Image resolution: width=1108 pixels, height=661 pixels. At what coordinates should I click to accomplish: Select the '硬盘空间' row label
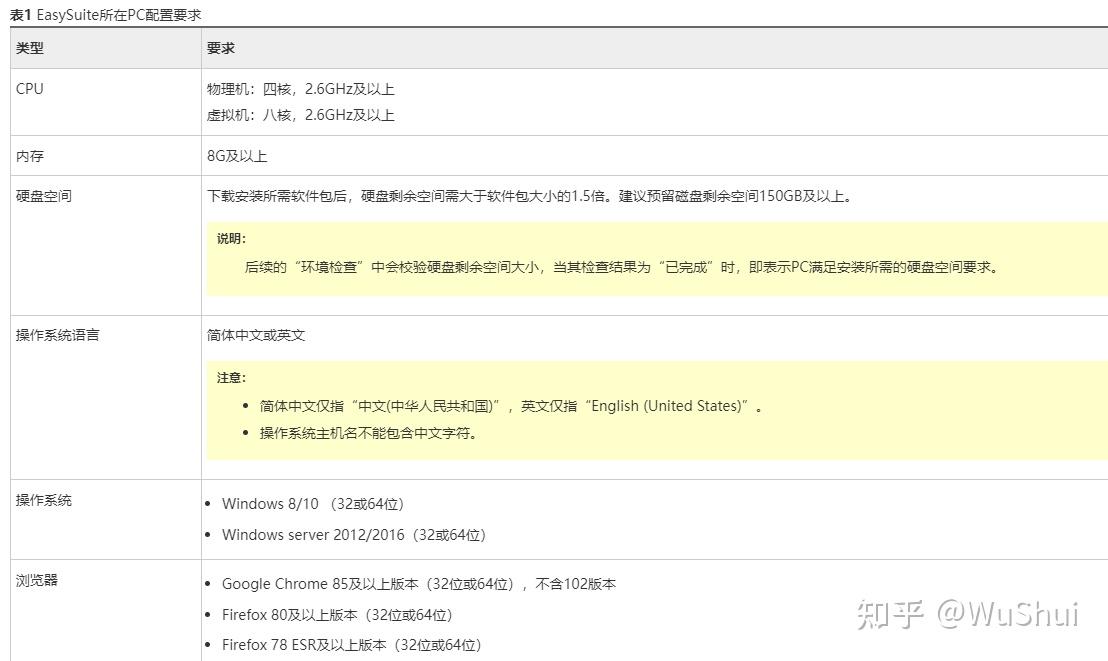point(44,196)
